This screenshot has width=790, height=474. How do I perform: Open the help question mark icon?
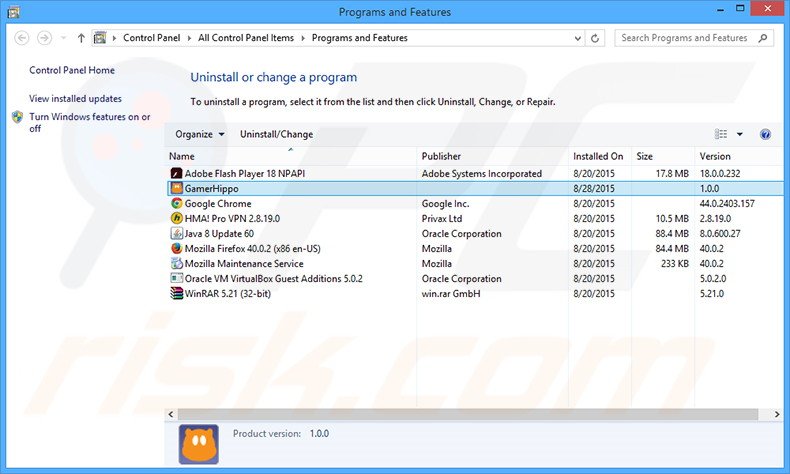(765, 134)
